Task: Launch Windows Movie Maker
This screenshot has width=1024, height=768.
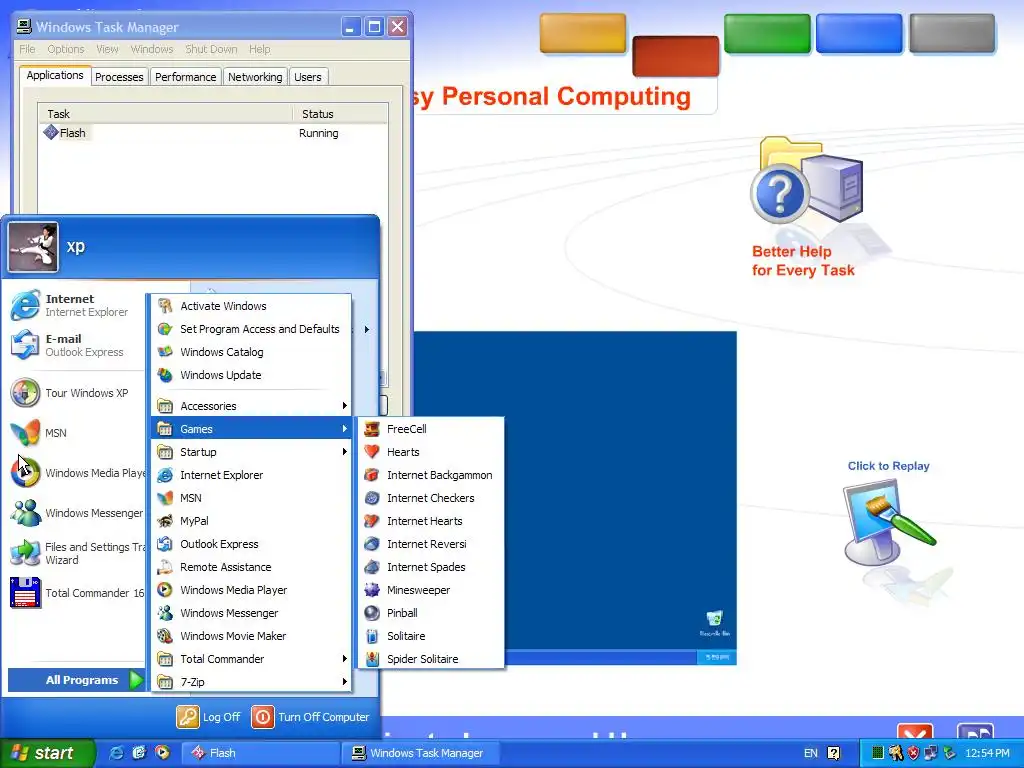Action: pos(251,636)
